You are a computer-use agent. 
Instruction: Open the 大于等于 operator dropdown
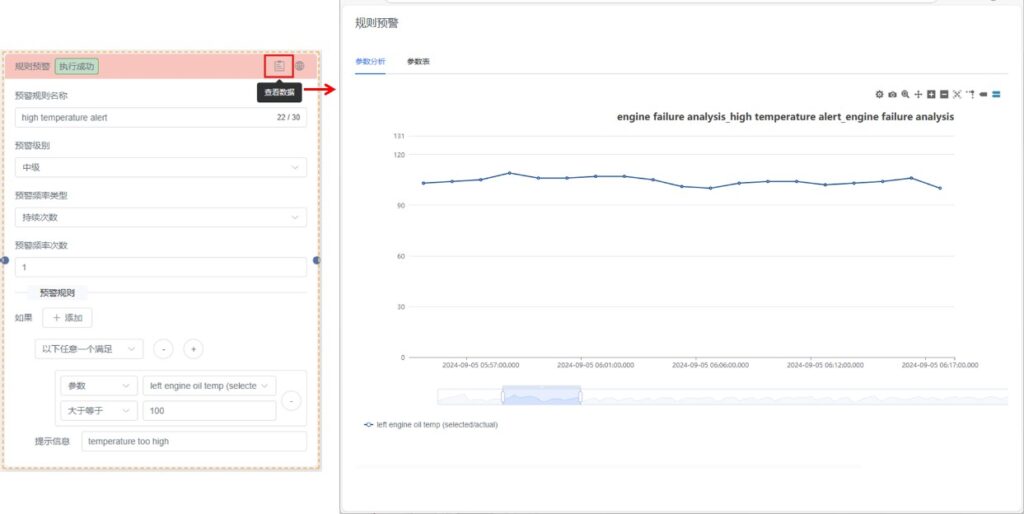click(98, 411)
